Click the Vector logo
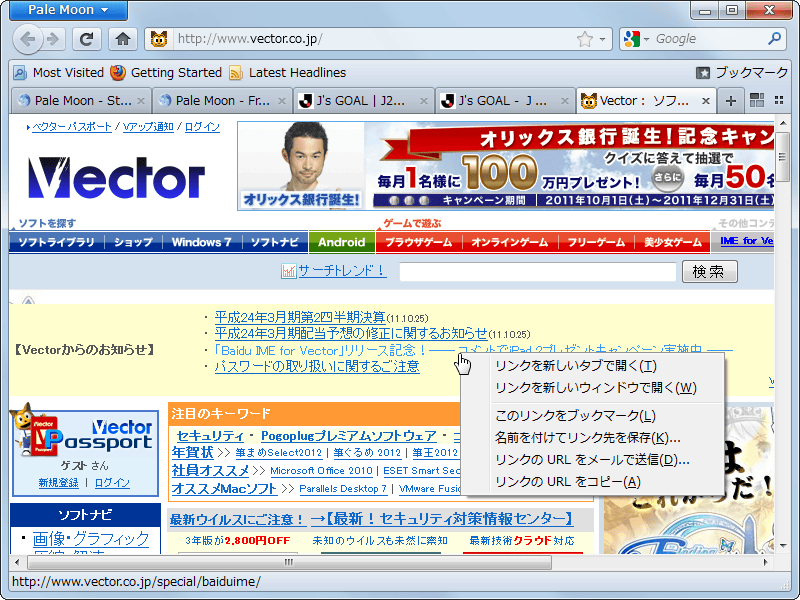 pos(116,178)
